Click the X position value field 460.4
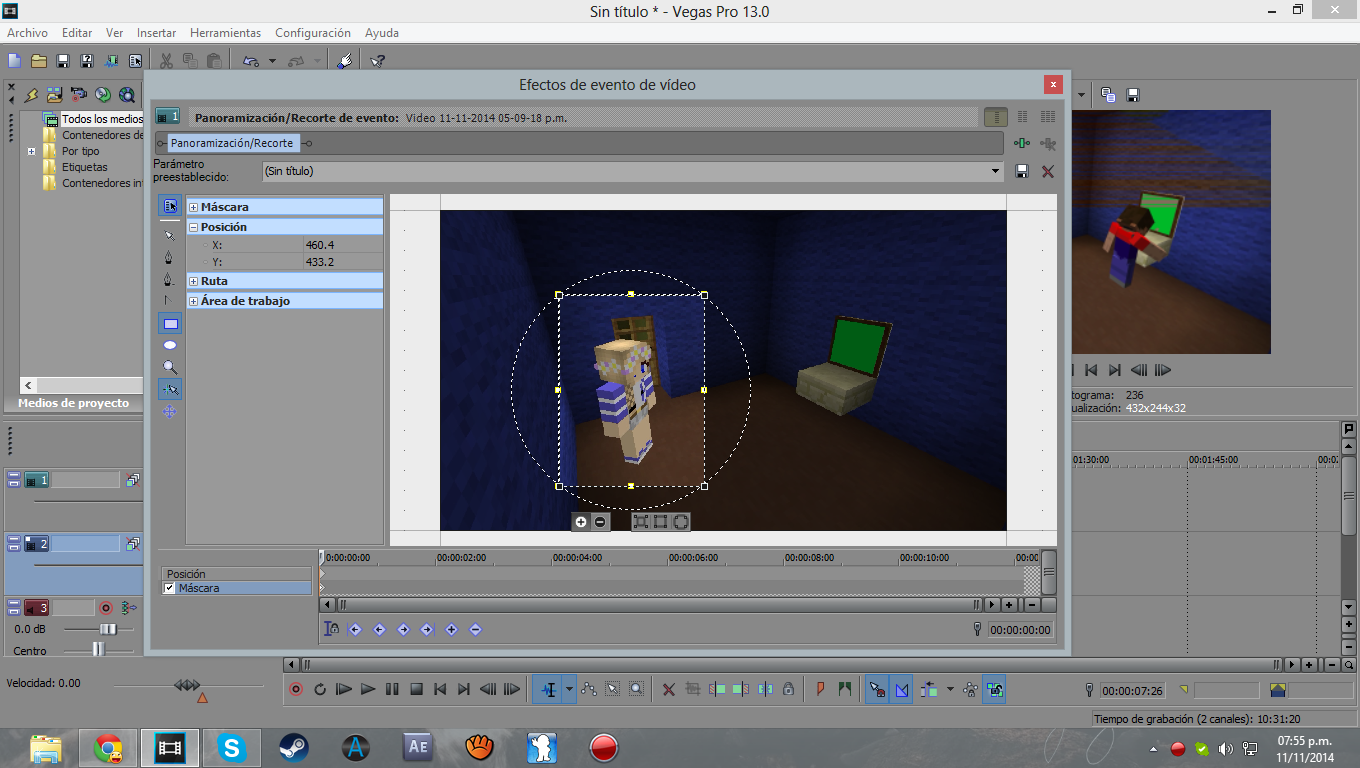This screenshot has width=1360, height=768. click(343, 245)
